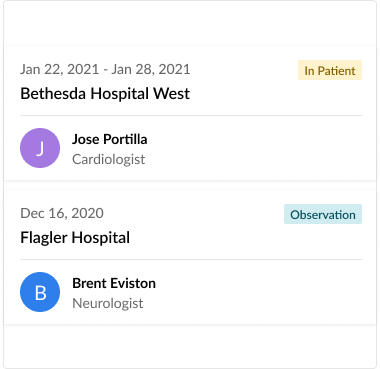Click the Jose Portilla provider name

click(x=110, y=139)
